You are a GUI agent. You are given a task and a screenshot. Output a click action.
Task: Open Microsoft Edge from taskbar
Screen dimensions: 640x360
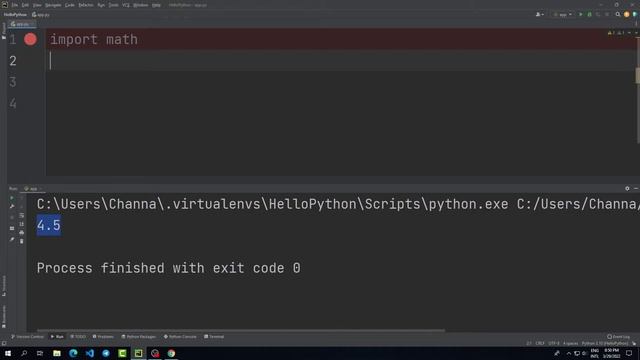coord(73,353)
